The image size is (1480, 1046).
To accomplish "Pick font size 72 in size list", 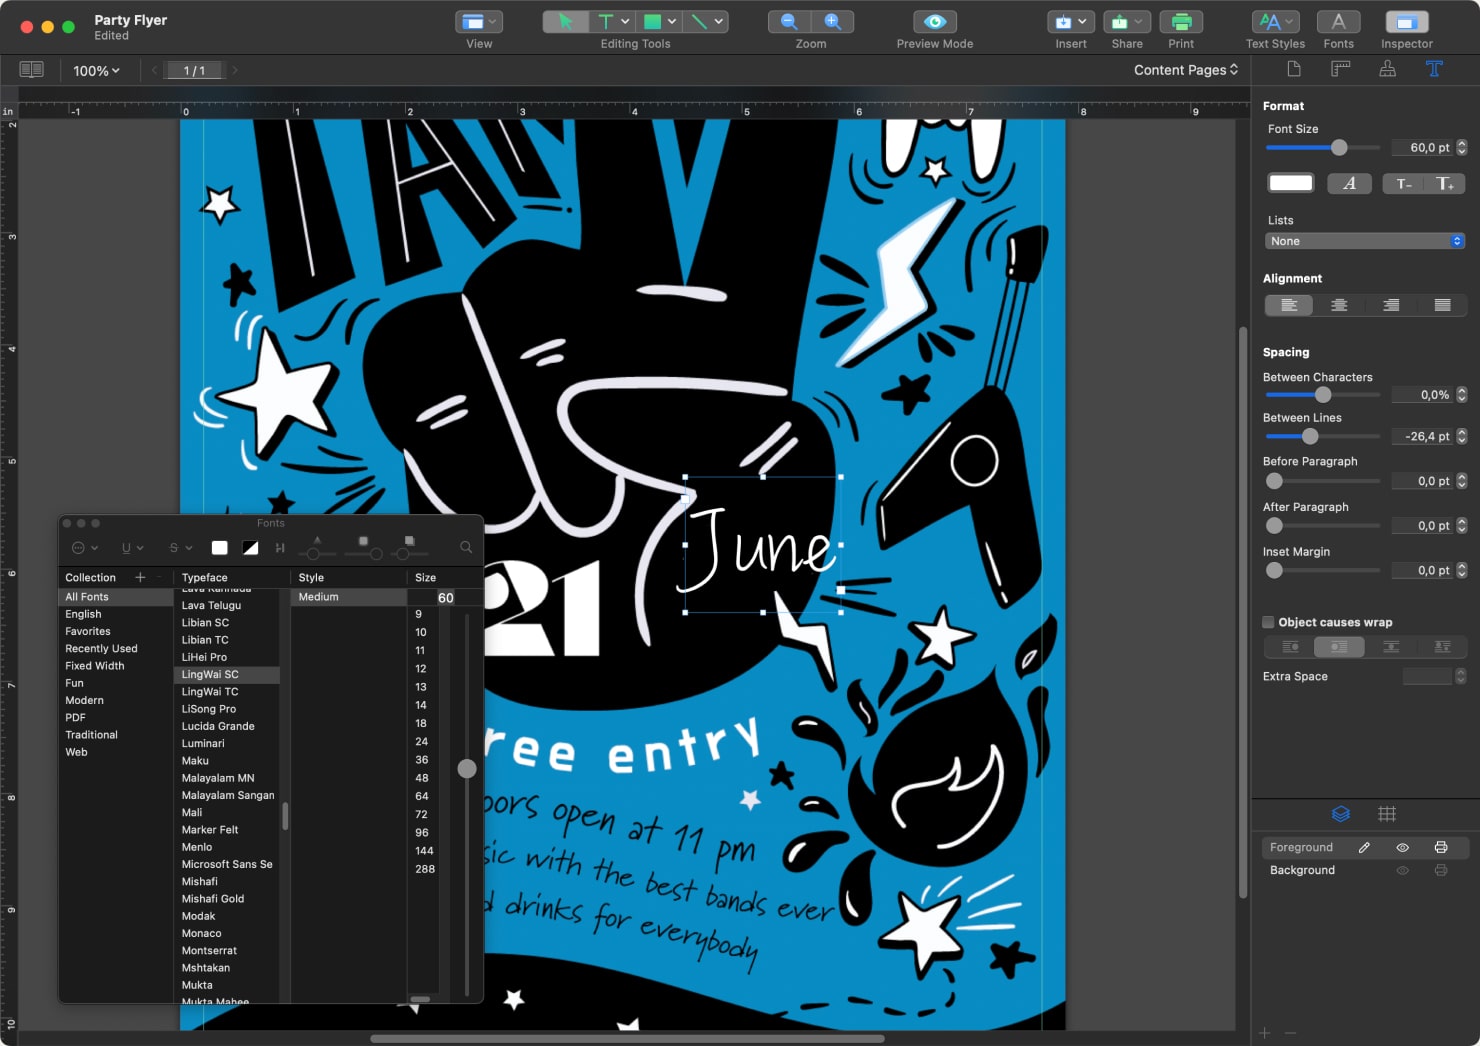I will (x=422, y=814).
